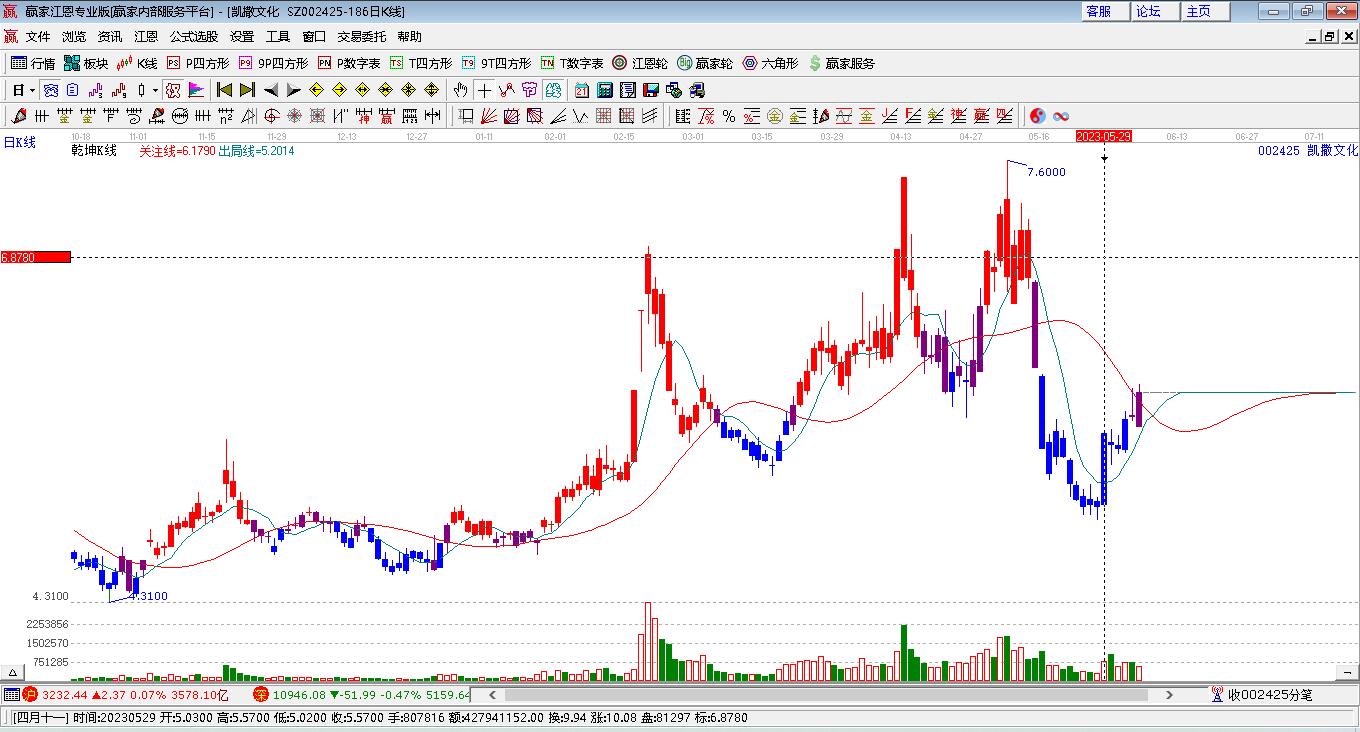Open 赢家服务 dollar-sign service
1360x732 pixels.
pos(841,63)
